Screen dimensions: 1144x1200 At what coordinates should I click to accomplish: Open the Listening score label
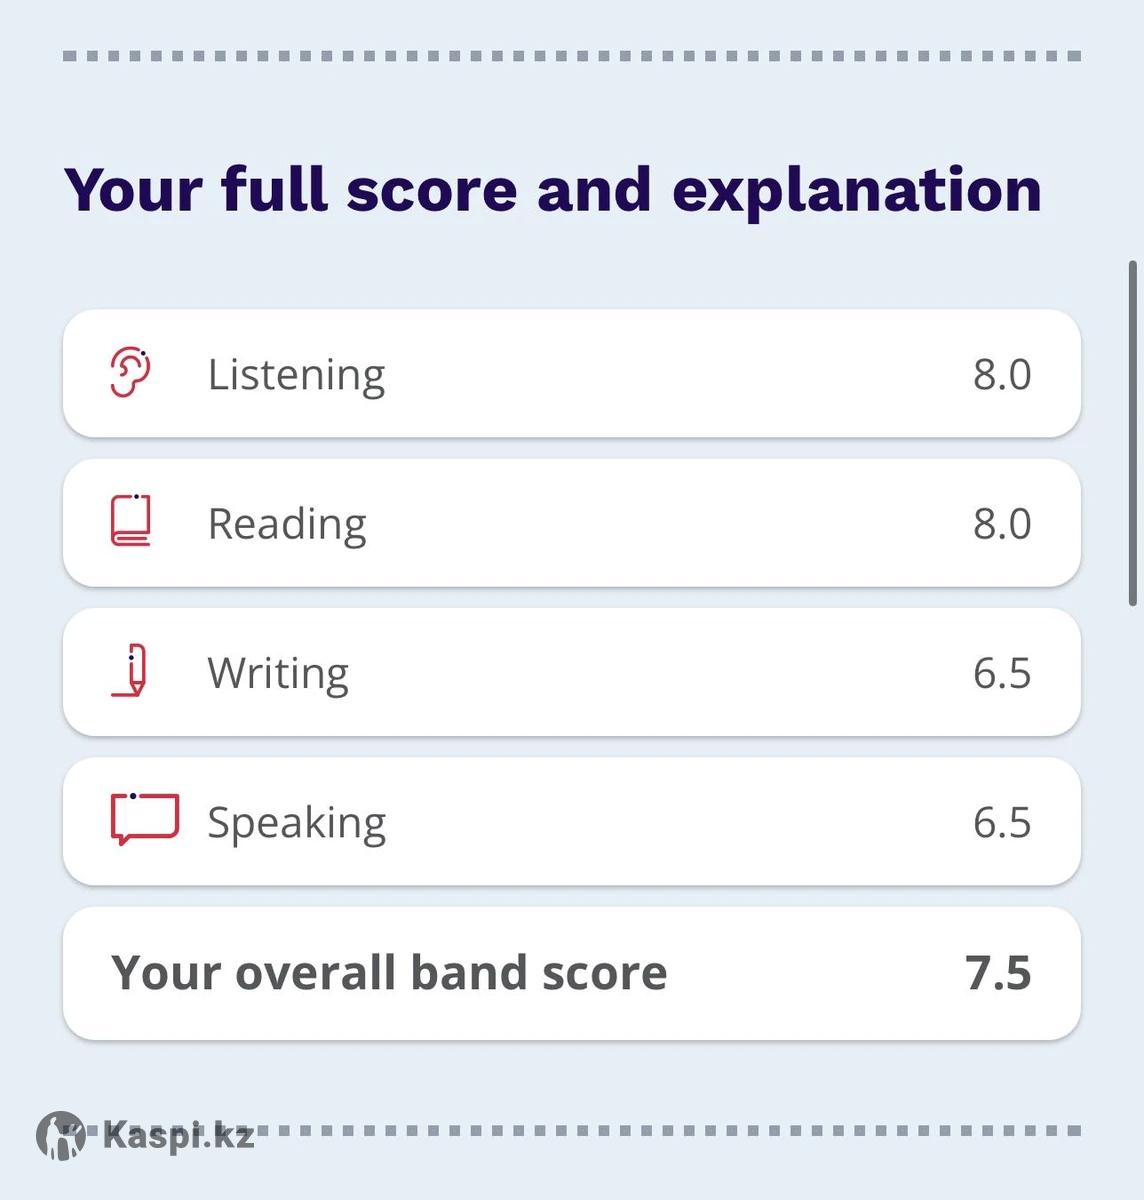click(x=296, y=375)
